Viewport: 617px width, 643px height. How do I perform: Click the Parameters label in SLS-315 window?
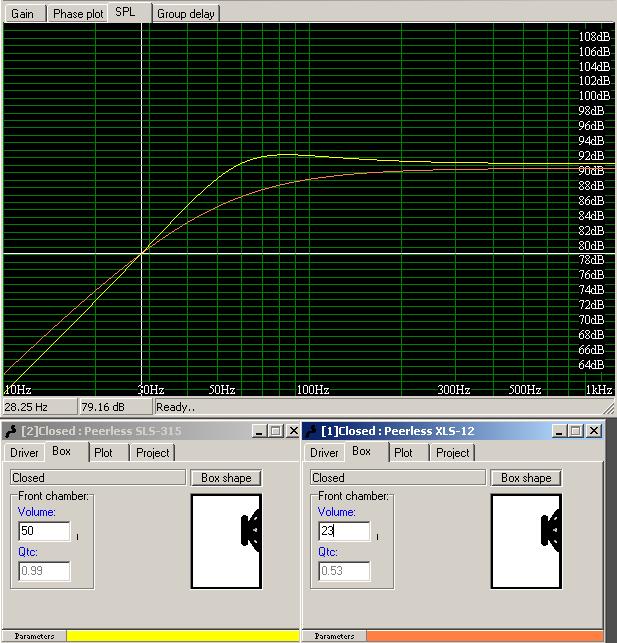(34, 636)
